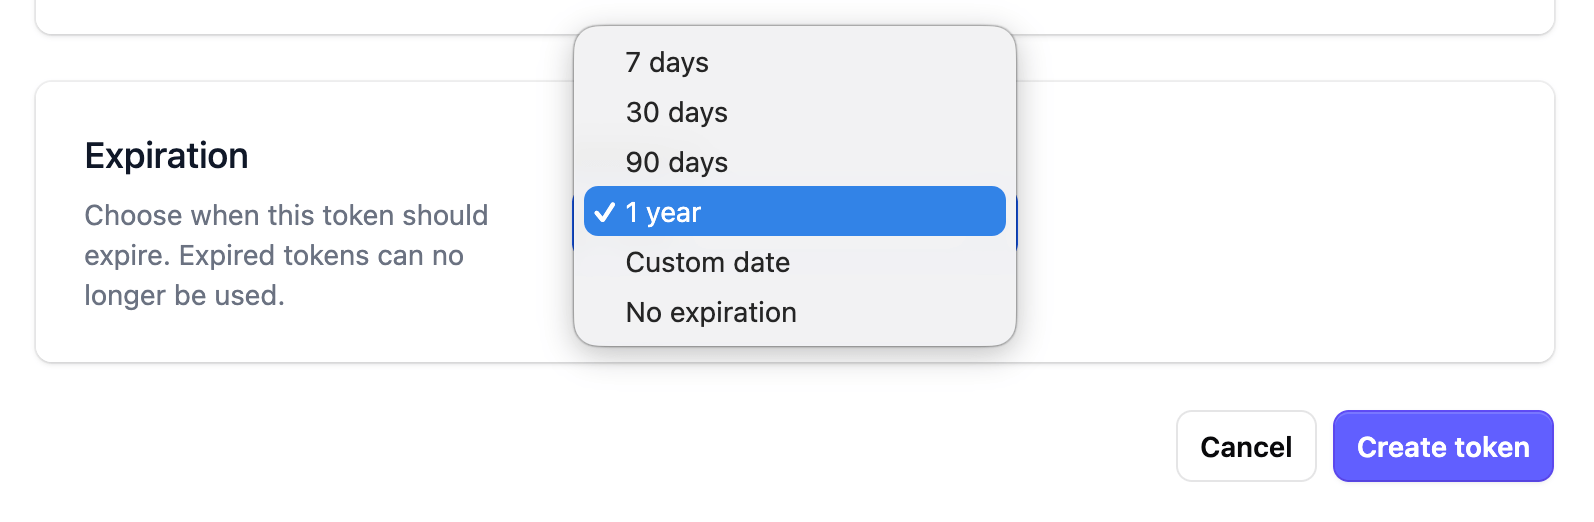Choose the 7 days expiration option

[x=667, y=62]
